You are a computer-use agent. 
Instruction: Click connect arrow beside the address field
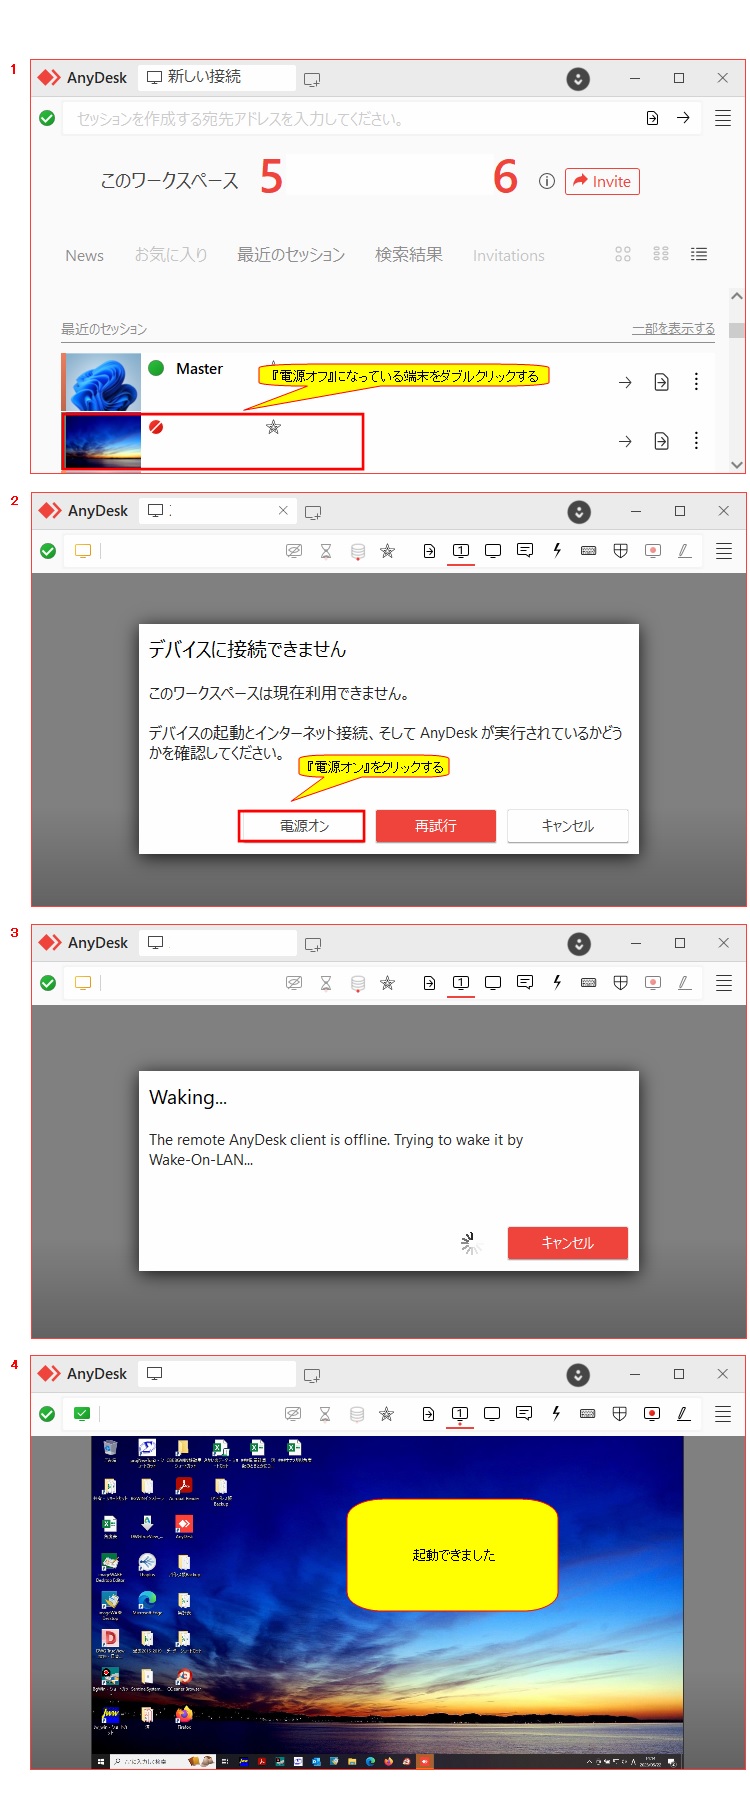point(683,118)
